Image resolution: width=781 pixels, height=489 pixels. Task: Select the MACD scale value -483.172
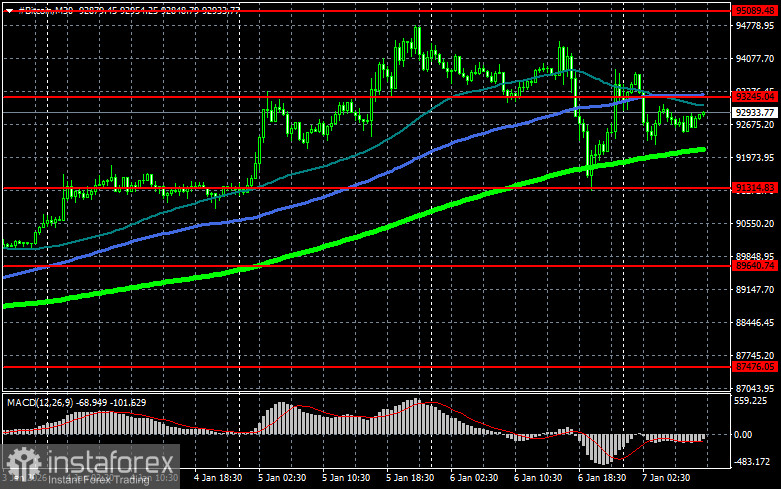point(752,462)
